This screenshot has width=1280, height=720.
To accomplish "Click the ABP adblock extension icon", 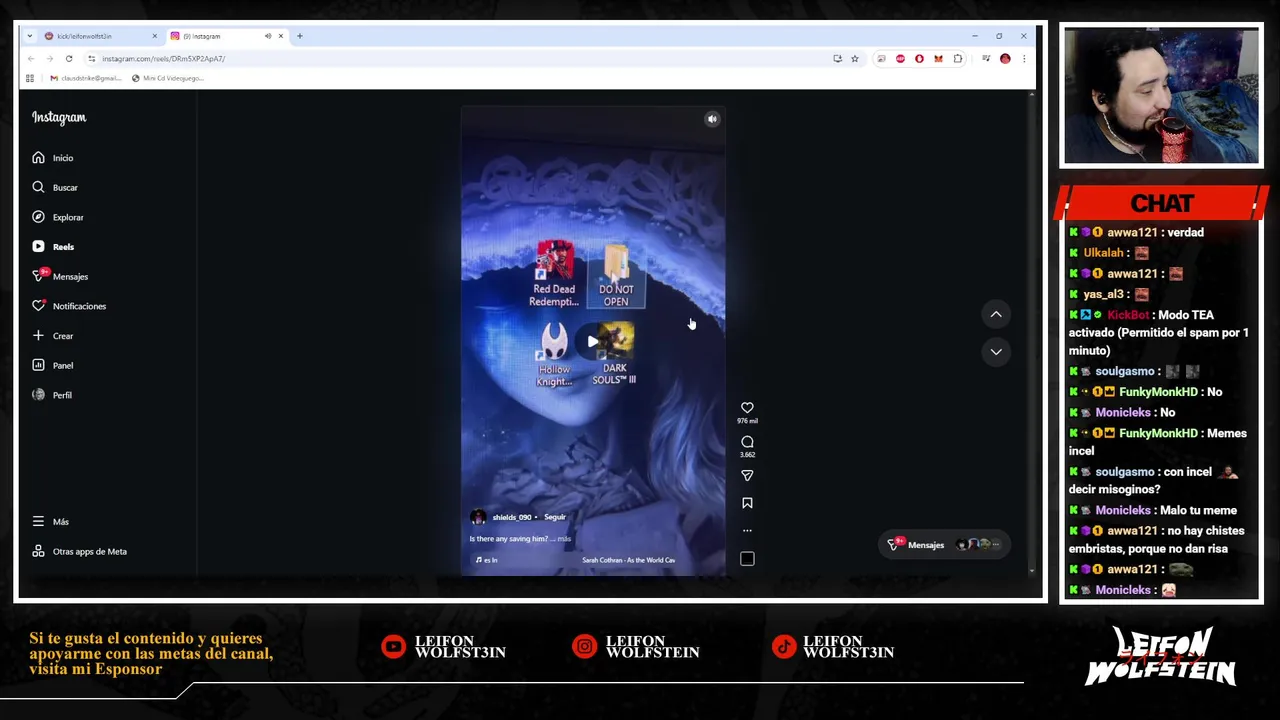I will tap(900, 59).
